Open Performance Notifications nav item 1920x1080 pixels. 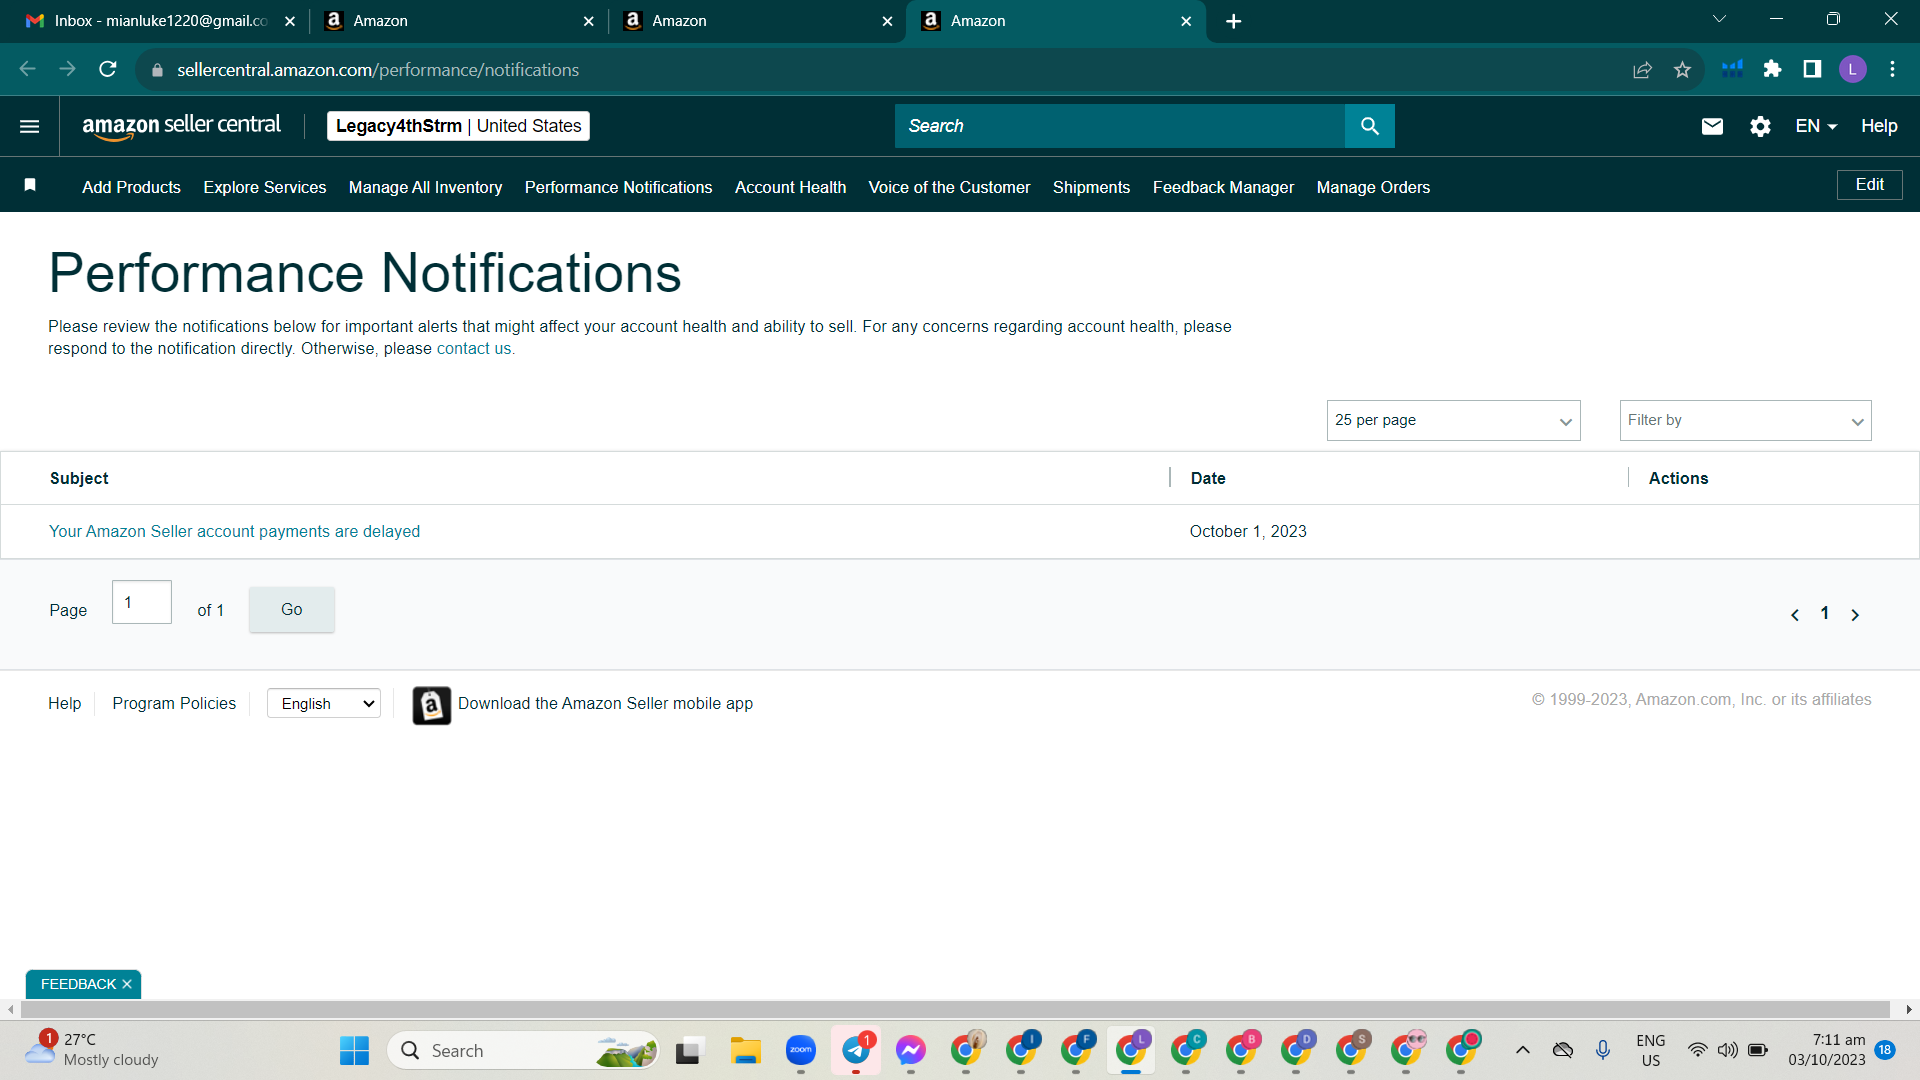[x=618, y=188]
